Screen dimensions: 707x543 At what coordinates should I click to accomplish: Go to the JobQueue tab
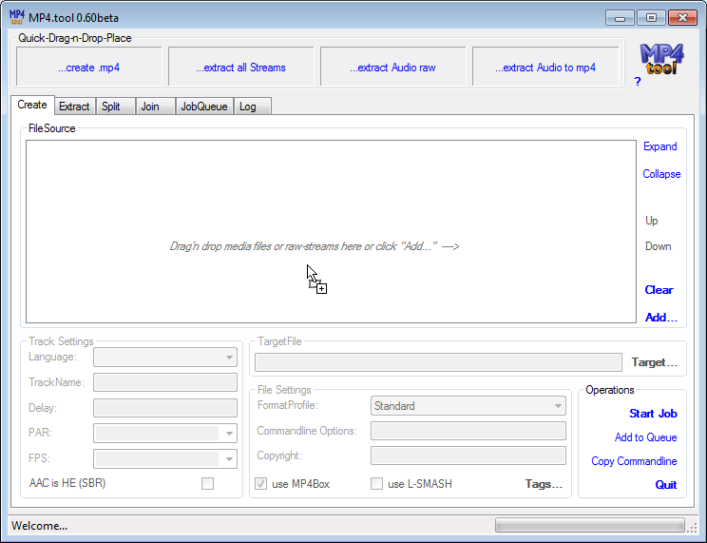204,106
